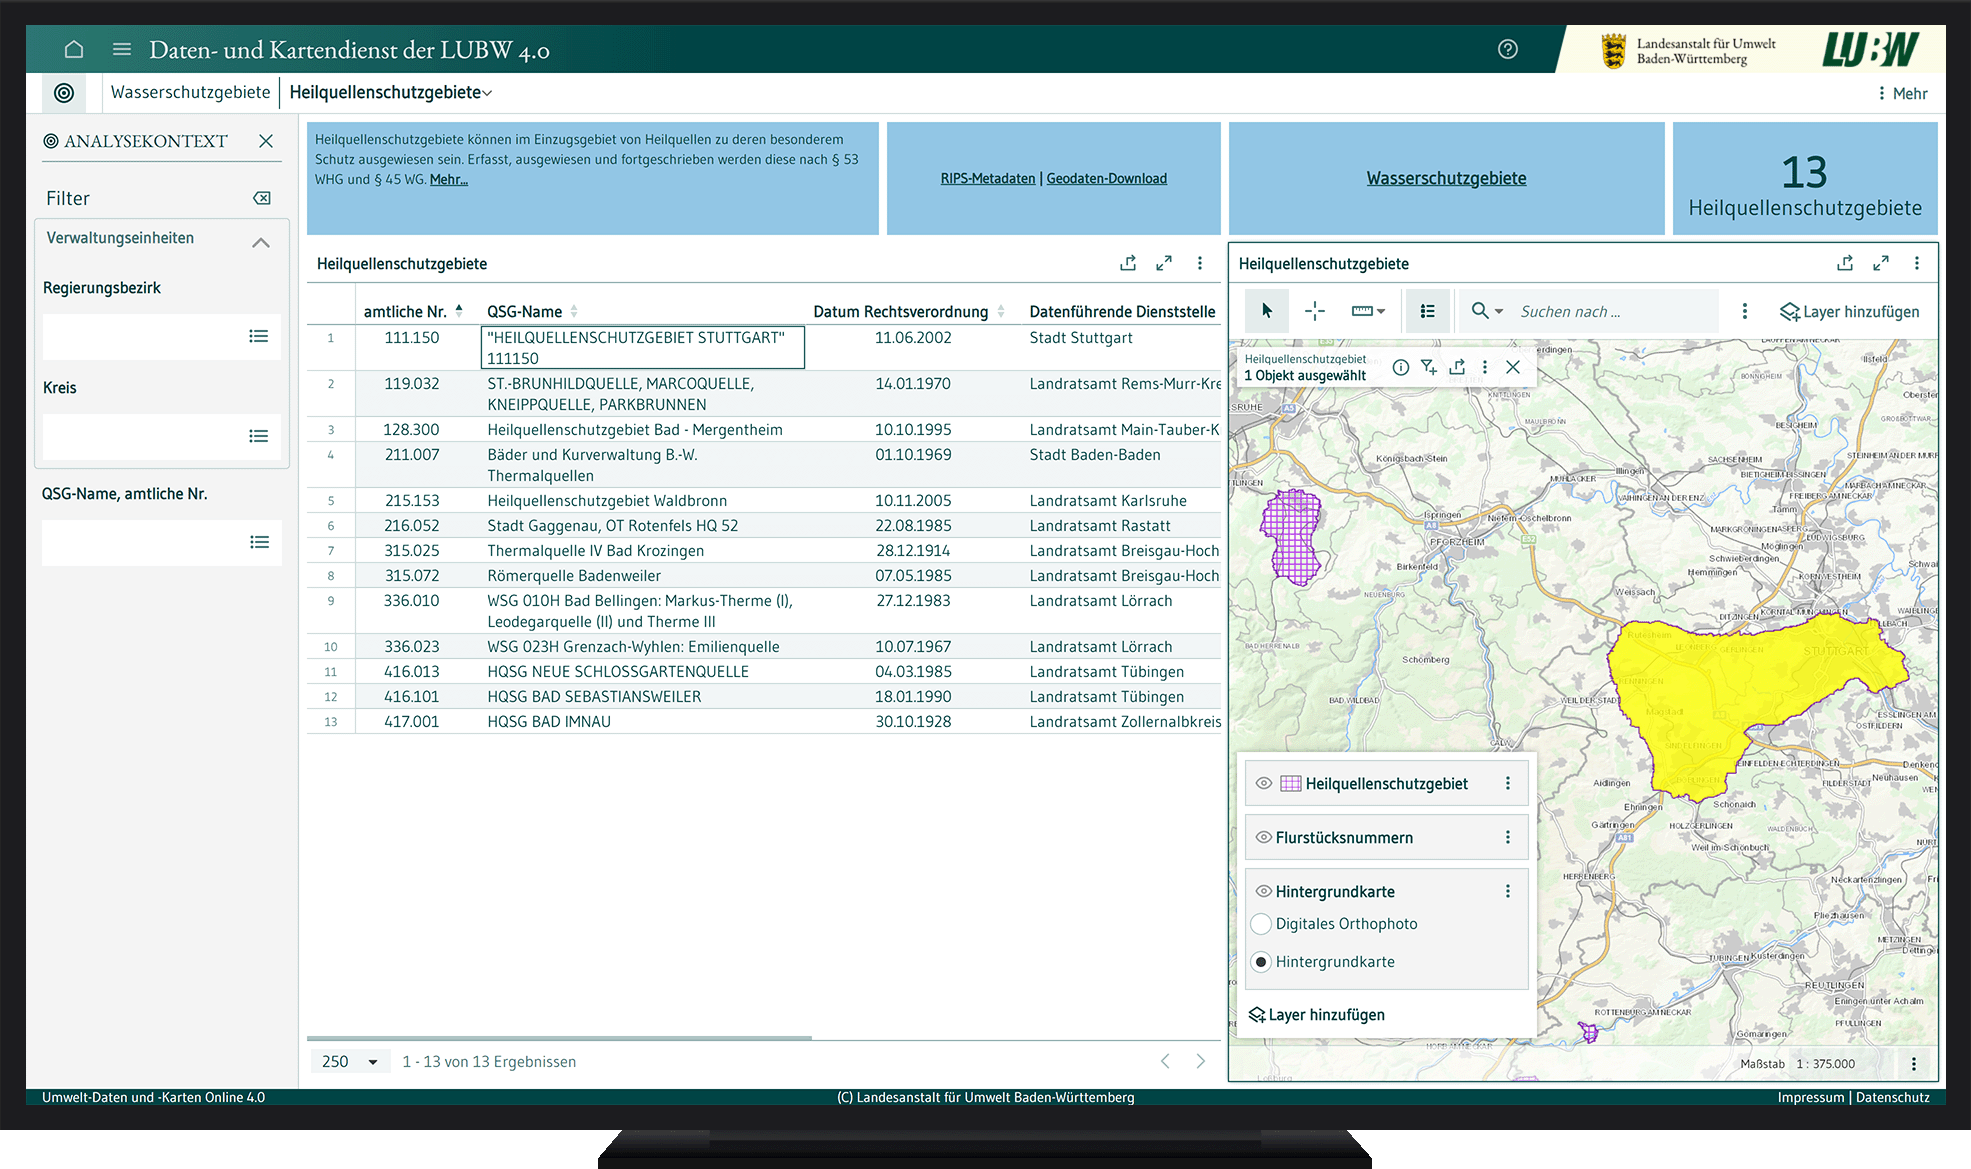Toggle the map legend list icon
The image size is (1971, 1169).
1427,311
